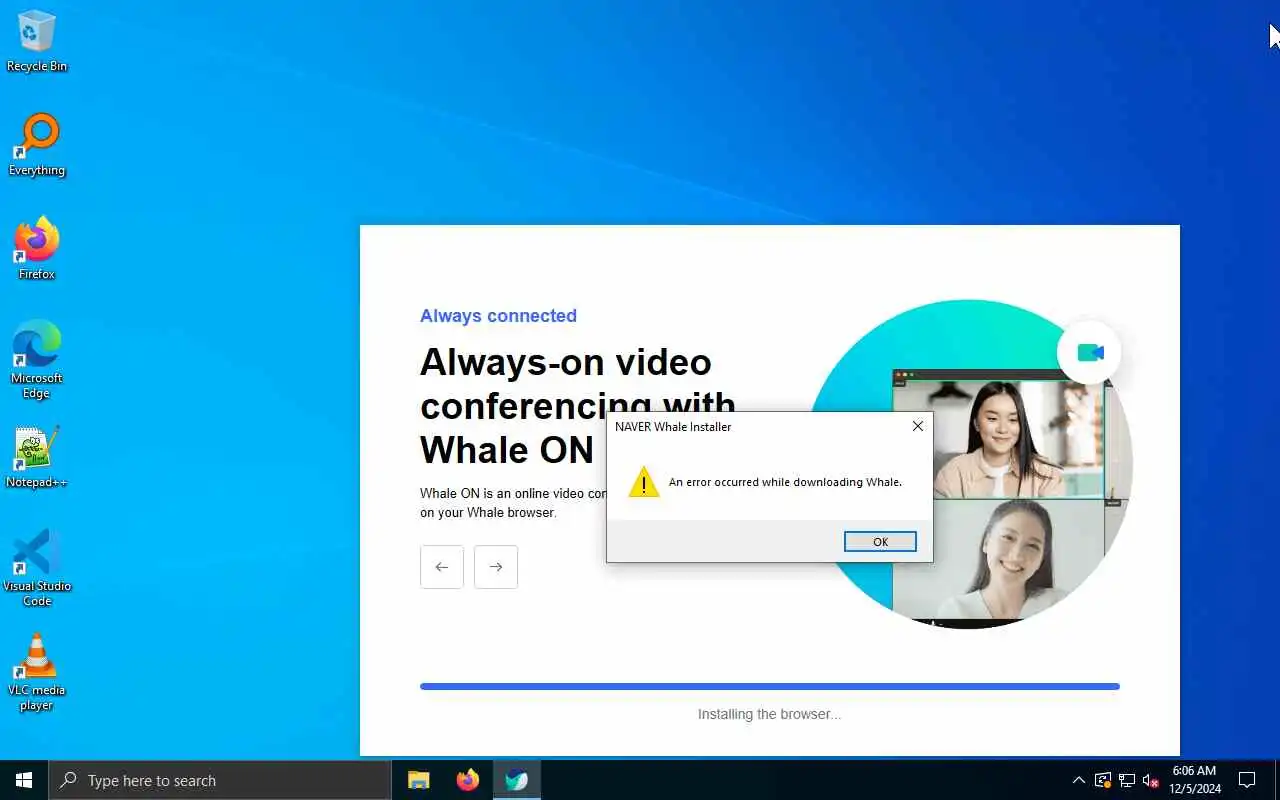Click the network status tray icon

coord(1127,780)
